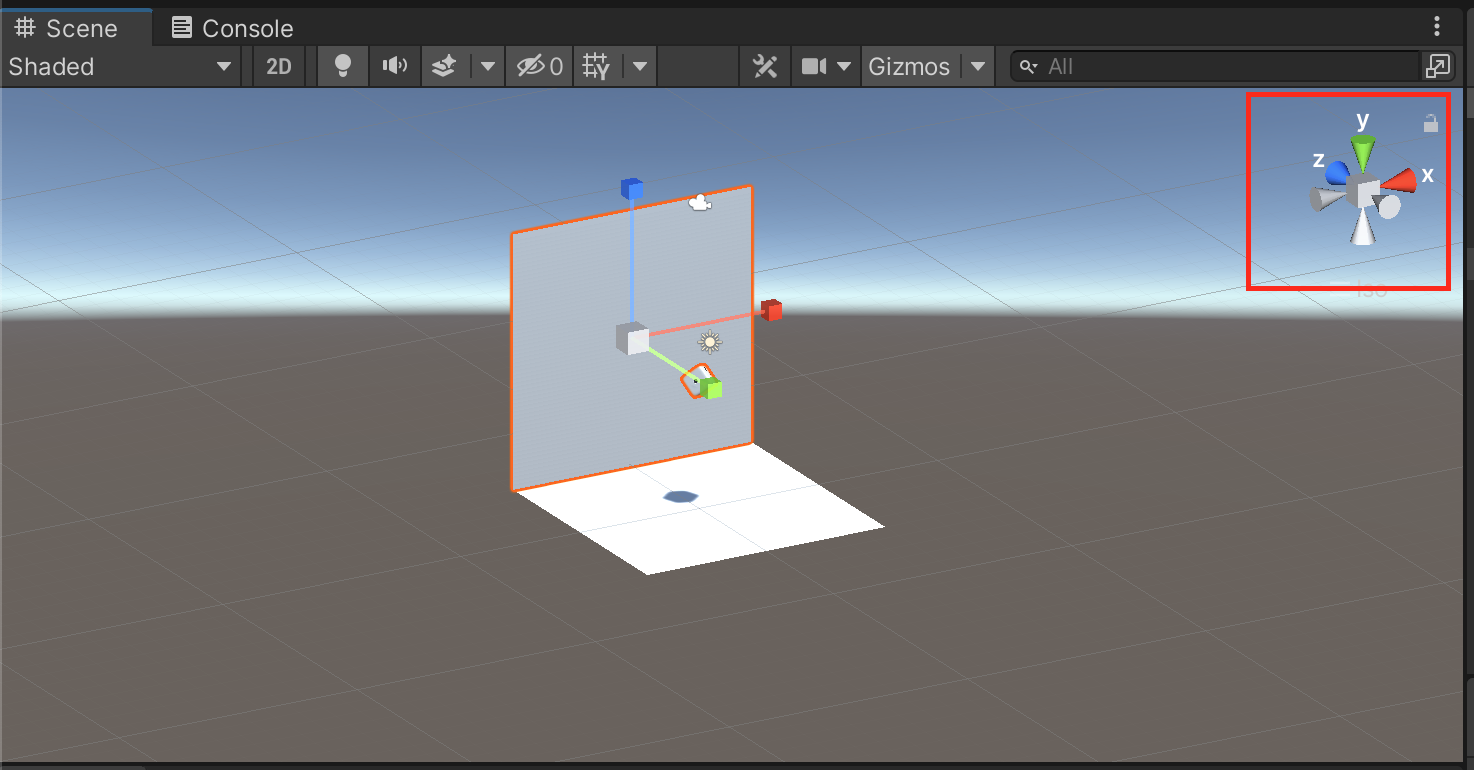Expand the Gizmos dropdown arrow
The height and width of the screenshot is (770, 1474).
(x=978, y=67)
